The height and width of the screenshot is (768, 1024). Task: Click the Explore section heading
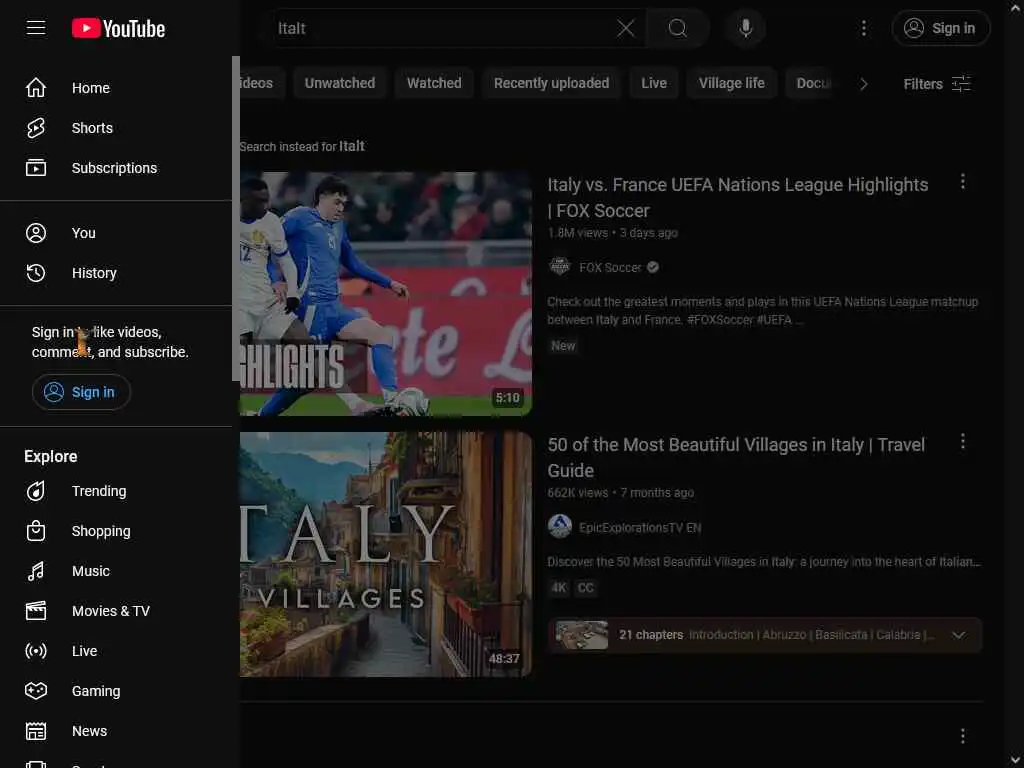[x=51, y=456]
